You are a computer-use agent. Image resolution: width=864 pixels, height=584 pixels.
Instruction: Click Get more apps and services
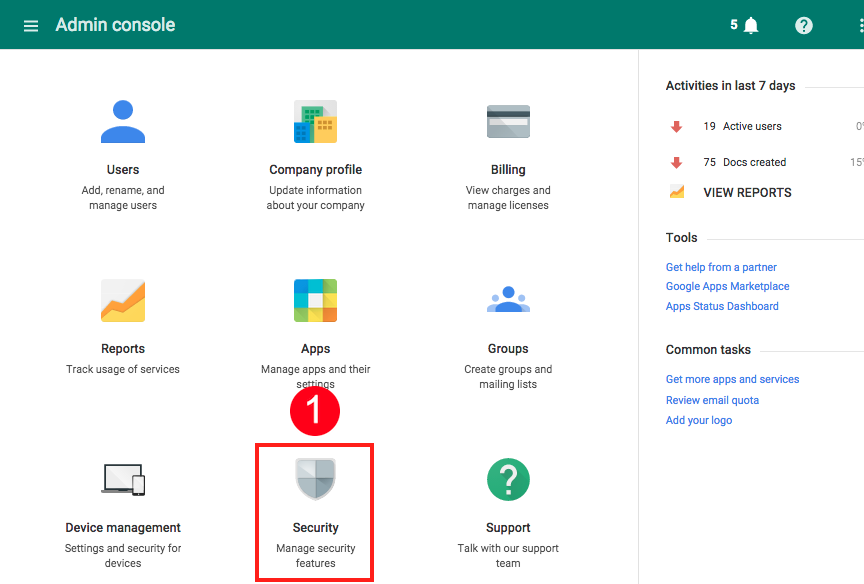coord(732,380)
